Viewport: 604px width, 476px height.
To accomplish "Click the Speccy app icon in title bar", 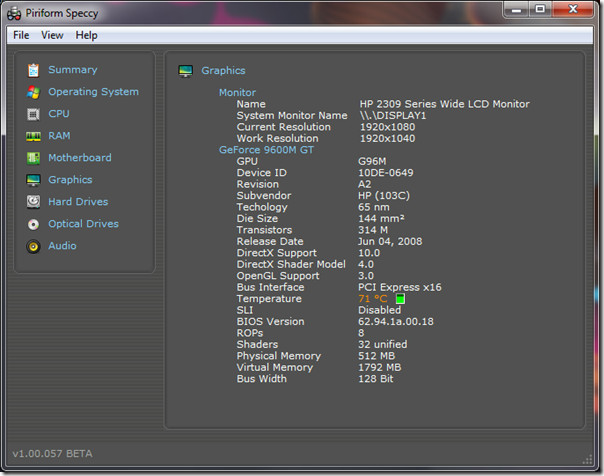I will [x=14, y=13].
